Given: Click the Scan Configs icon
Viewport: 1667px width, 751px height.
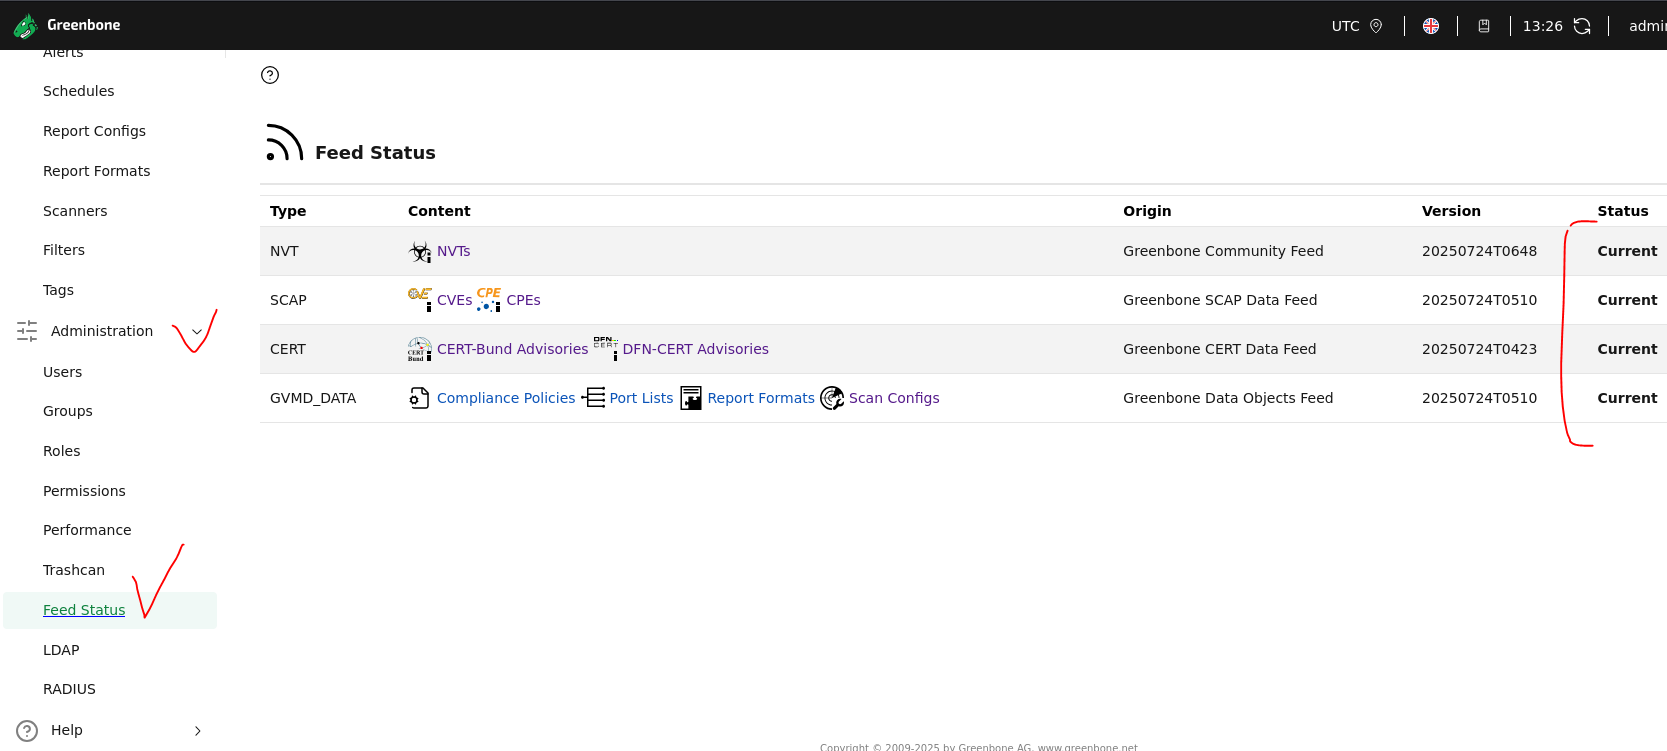Looking at the screenshot, I should pyautogui.click(x=832, y=398).
